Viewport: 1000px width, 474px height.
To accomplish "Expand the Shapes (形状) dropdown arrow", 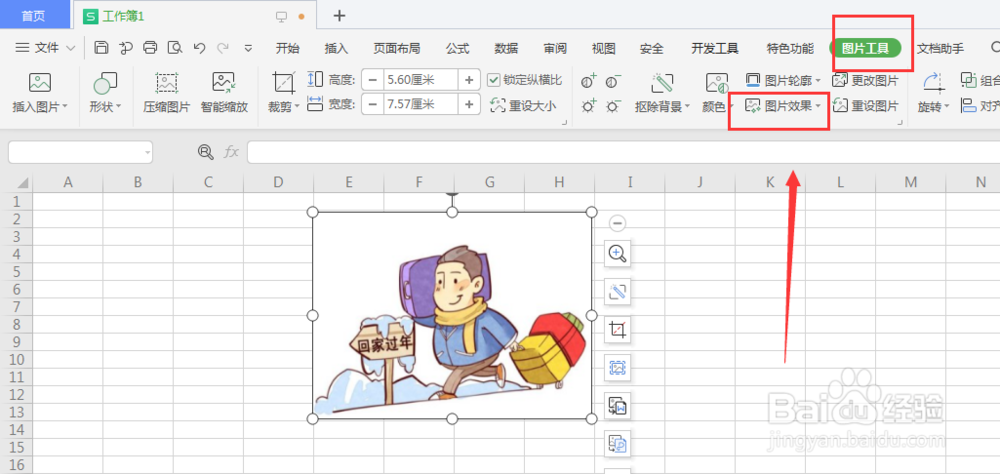I will (x=119, y=107).
